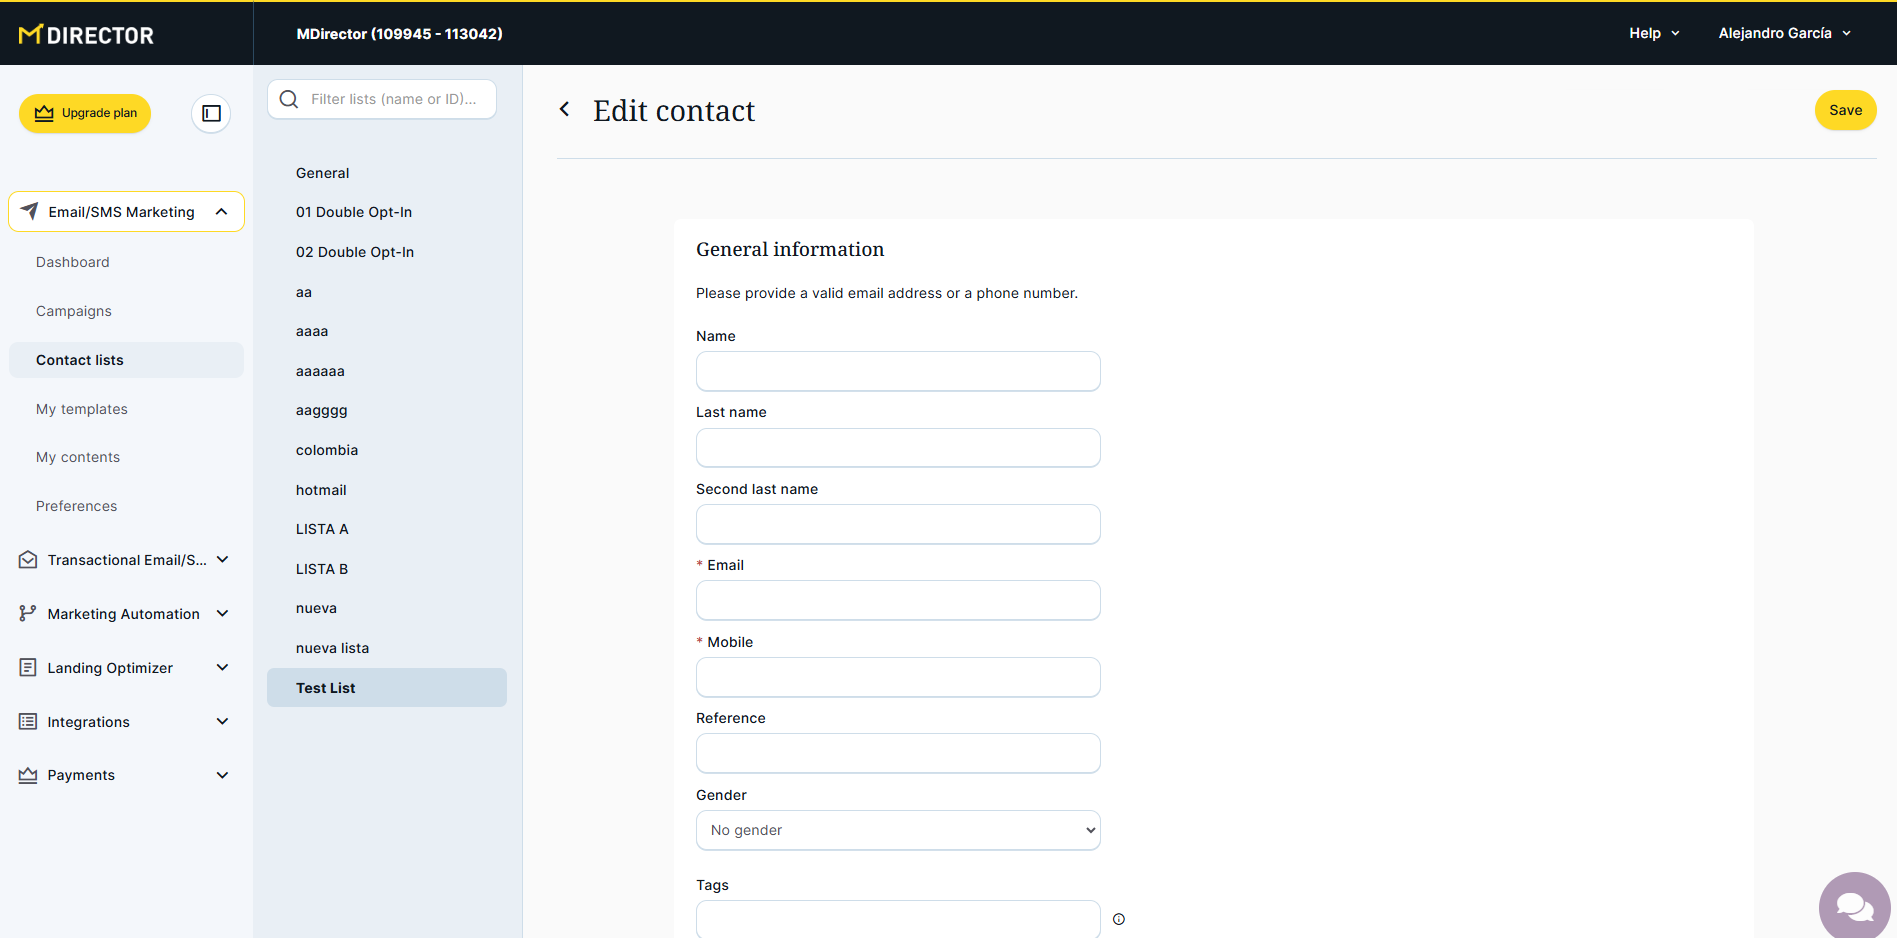
Task: Open the live chat bubble
Action: (1853, 906)
